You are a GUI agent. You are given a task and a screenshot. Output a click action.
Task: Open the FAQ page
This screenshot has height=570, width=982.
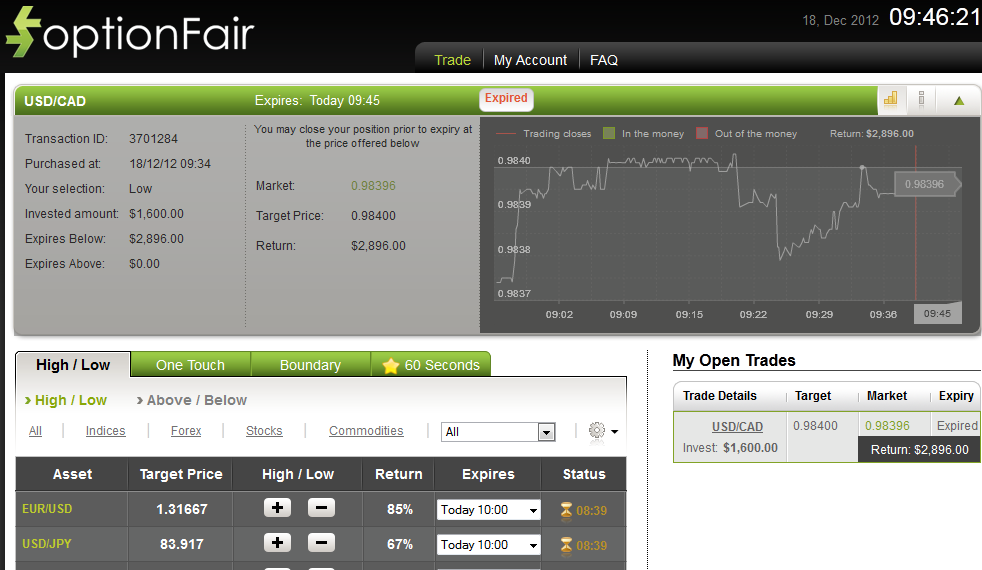[x=604, y=60]
